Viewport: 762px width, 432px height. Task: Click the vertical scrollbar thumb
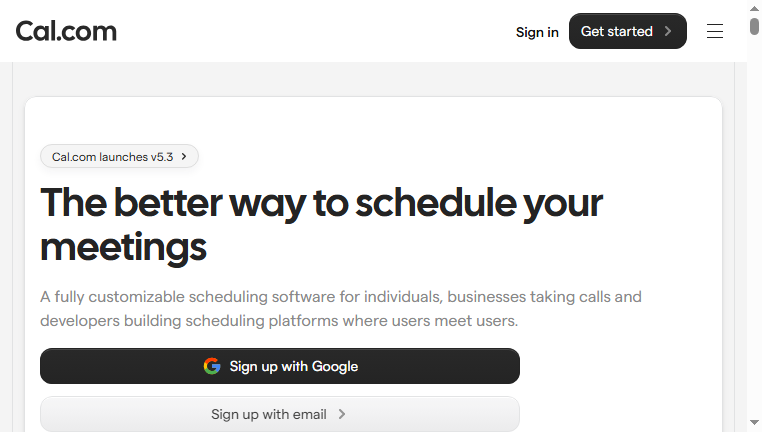tap(754, 26)
